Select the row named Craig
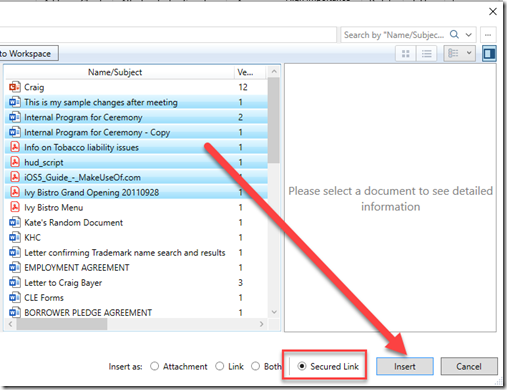This screenshot has width=507, height=390. [136, 87]
